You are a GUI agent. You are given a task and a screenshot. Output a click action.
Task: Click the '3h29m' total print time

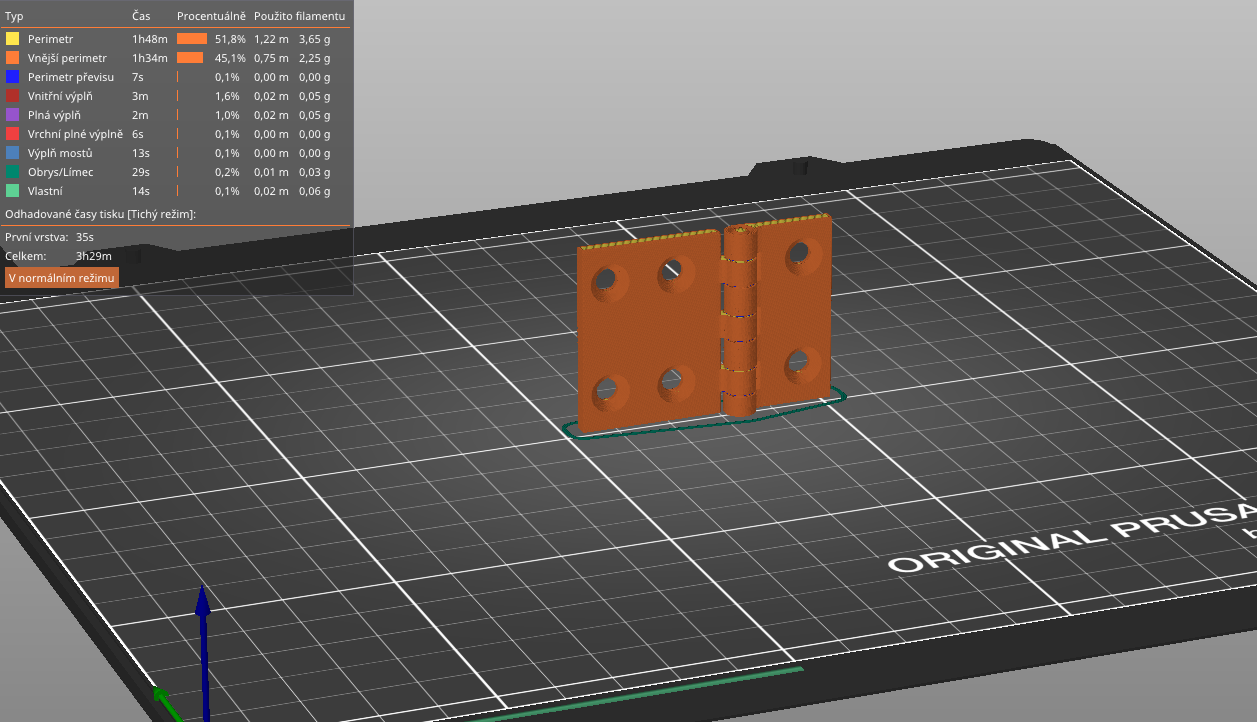(94, 256)
